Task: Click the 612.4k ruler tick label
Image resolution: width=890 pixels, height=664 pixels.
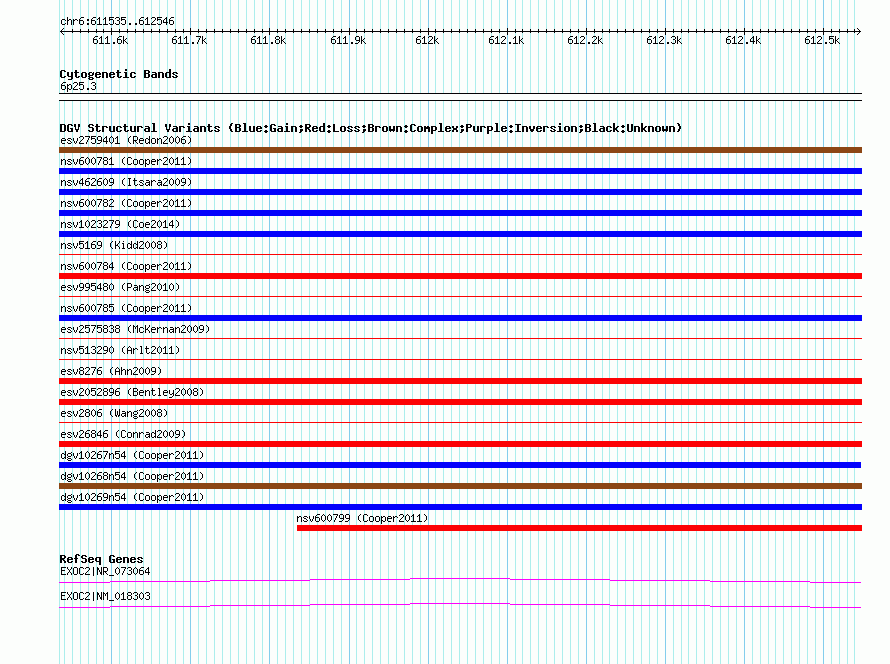Action: (x=743, y=40)
